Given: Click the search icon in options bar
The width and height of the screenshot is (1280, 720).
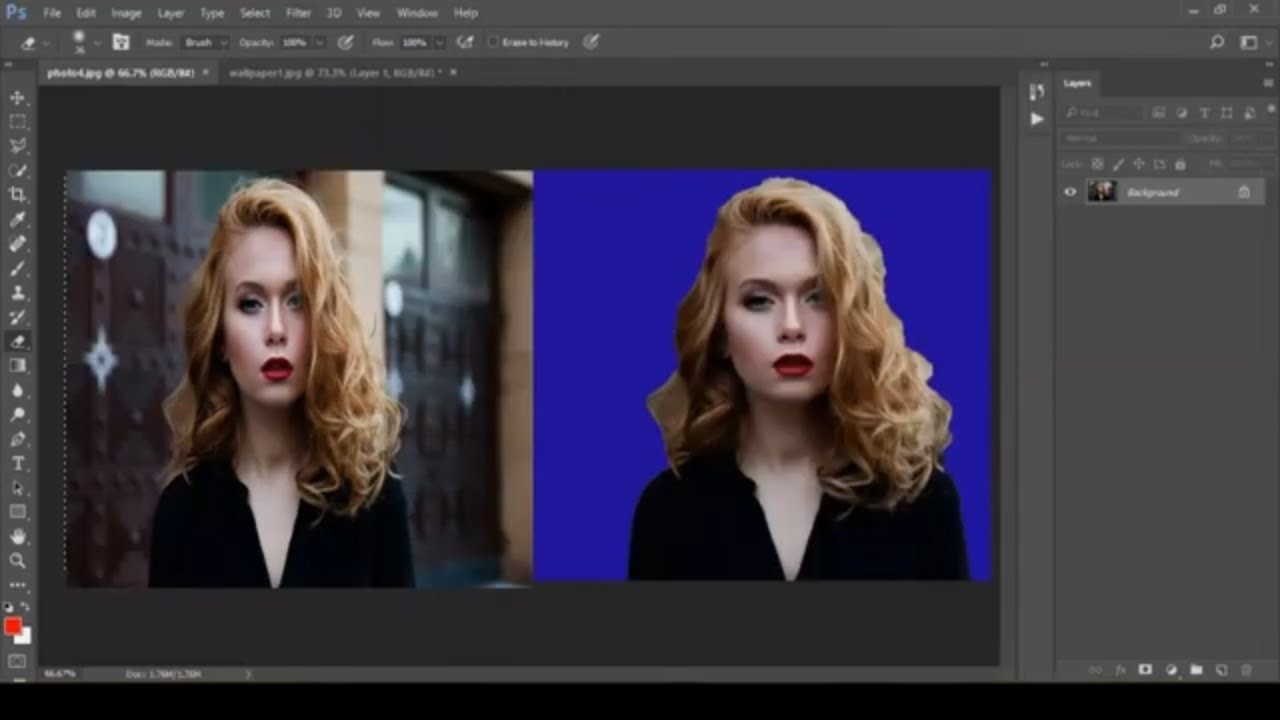Looking at the screenshot, I should click(x=1217, y=42).
